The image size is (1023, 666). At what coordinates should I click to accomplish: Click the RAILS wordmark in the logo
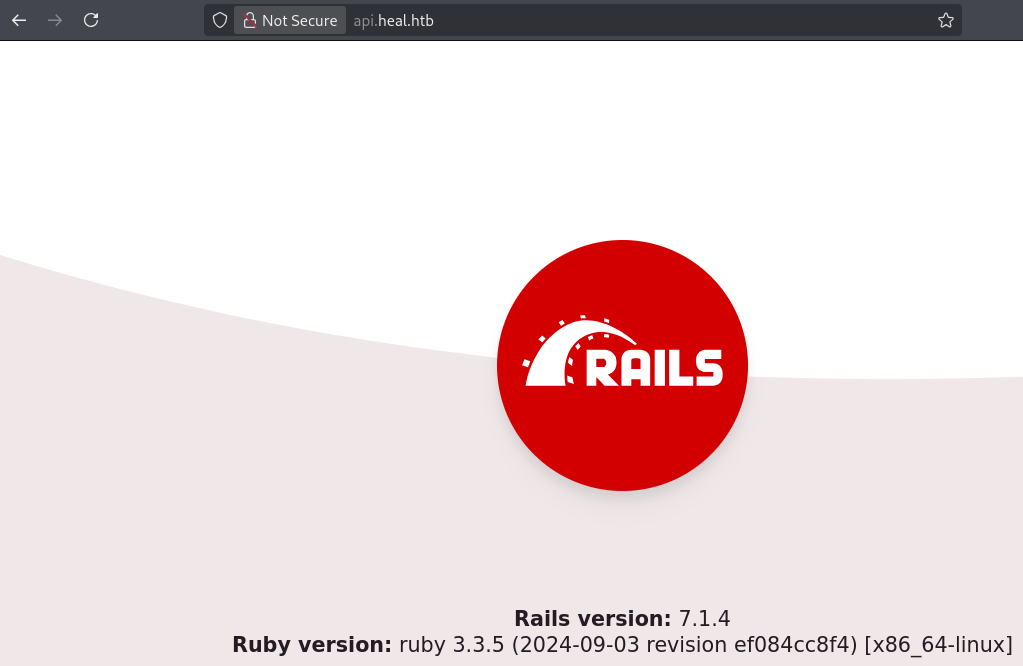tap(653, 368)
